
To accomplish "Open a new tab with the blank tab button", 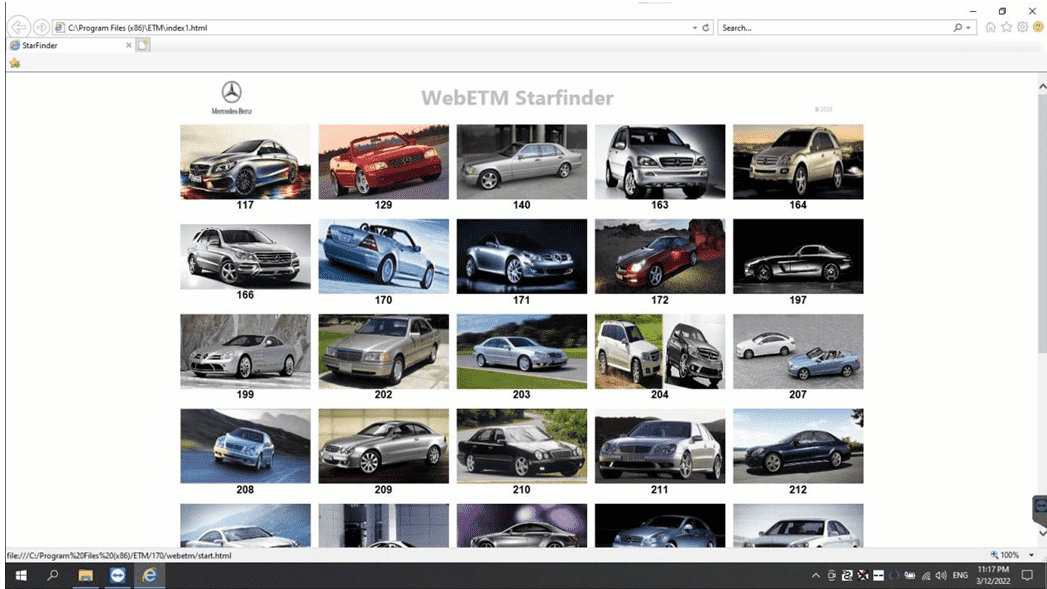I will coord(143,45).
